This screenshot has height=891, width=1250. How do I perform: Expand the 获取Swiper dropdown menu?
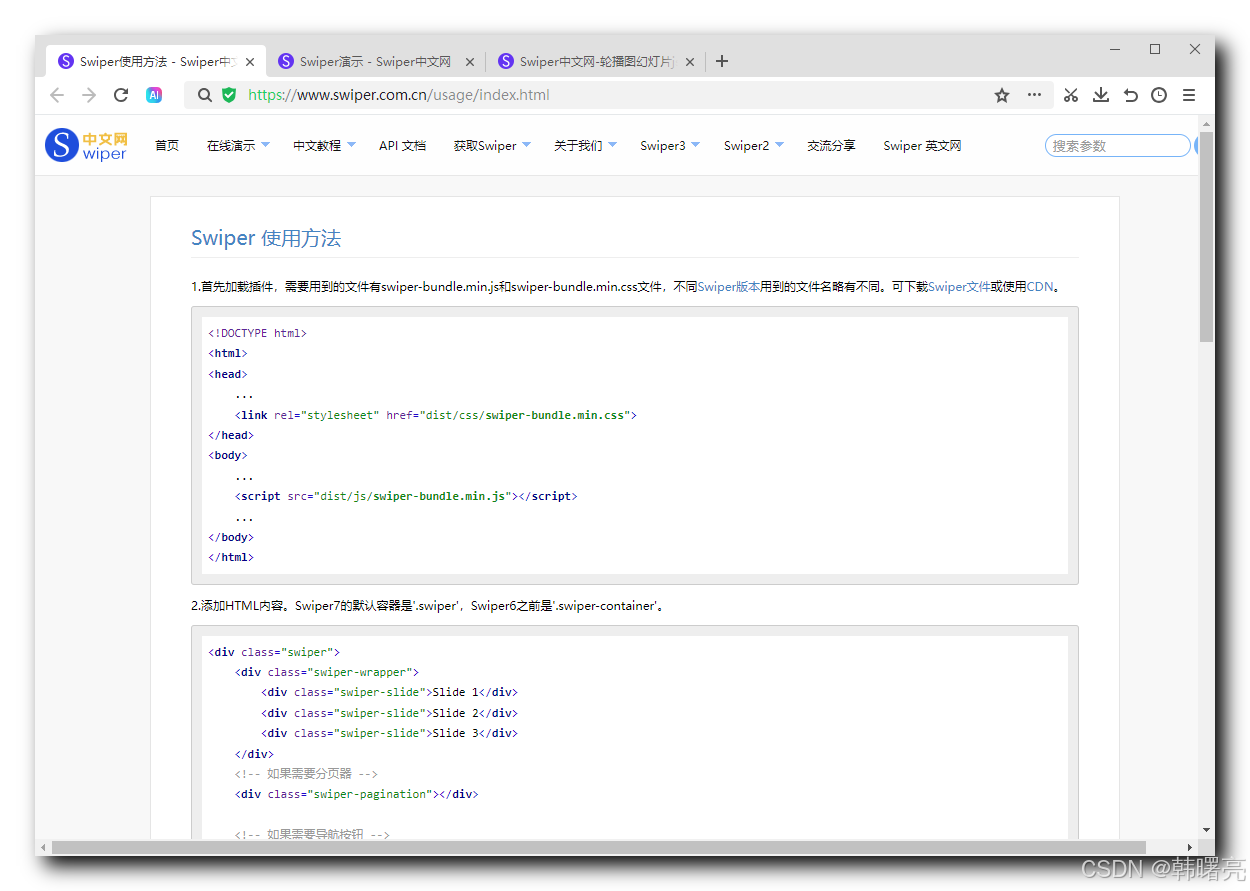492,146
